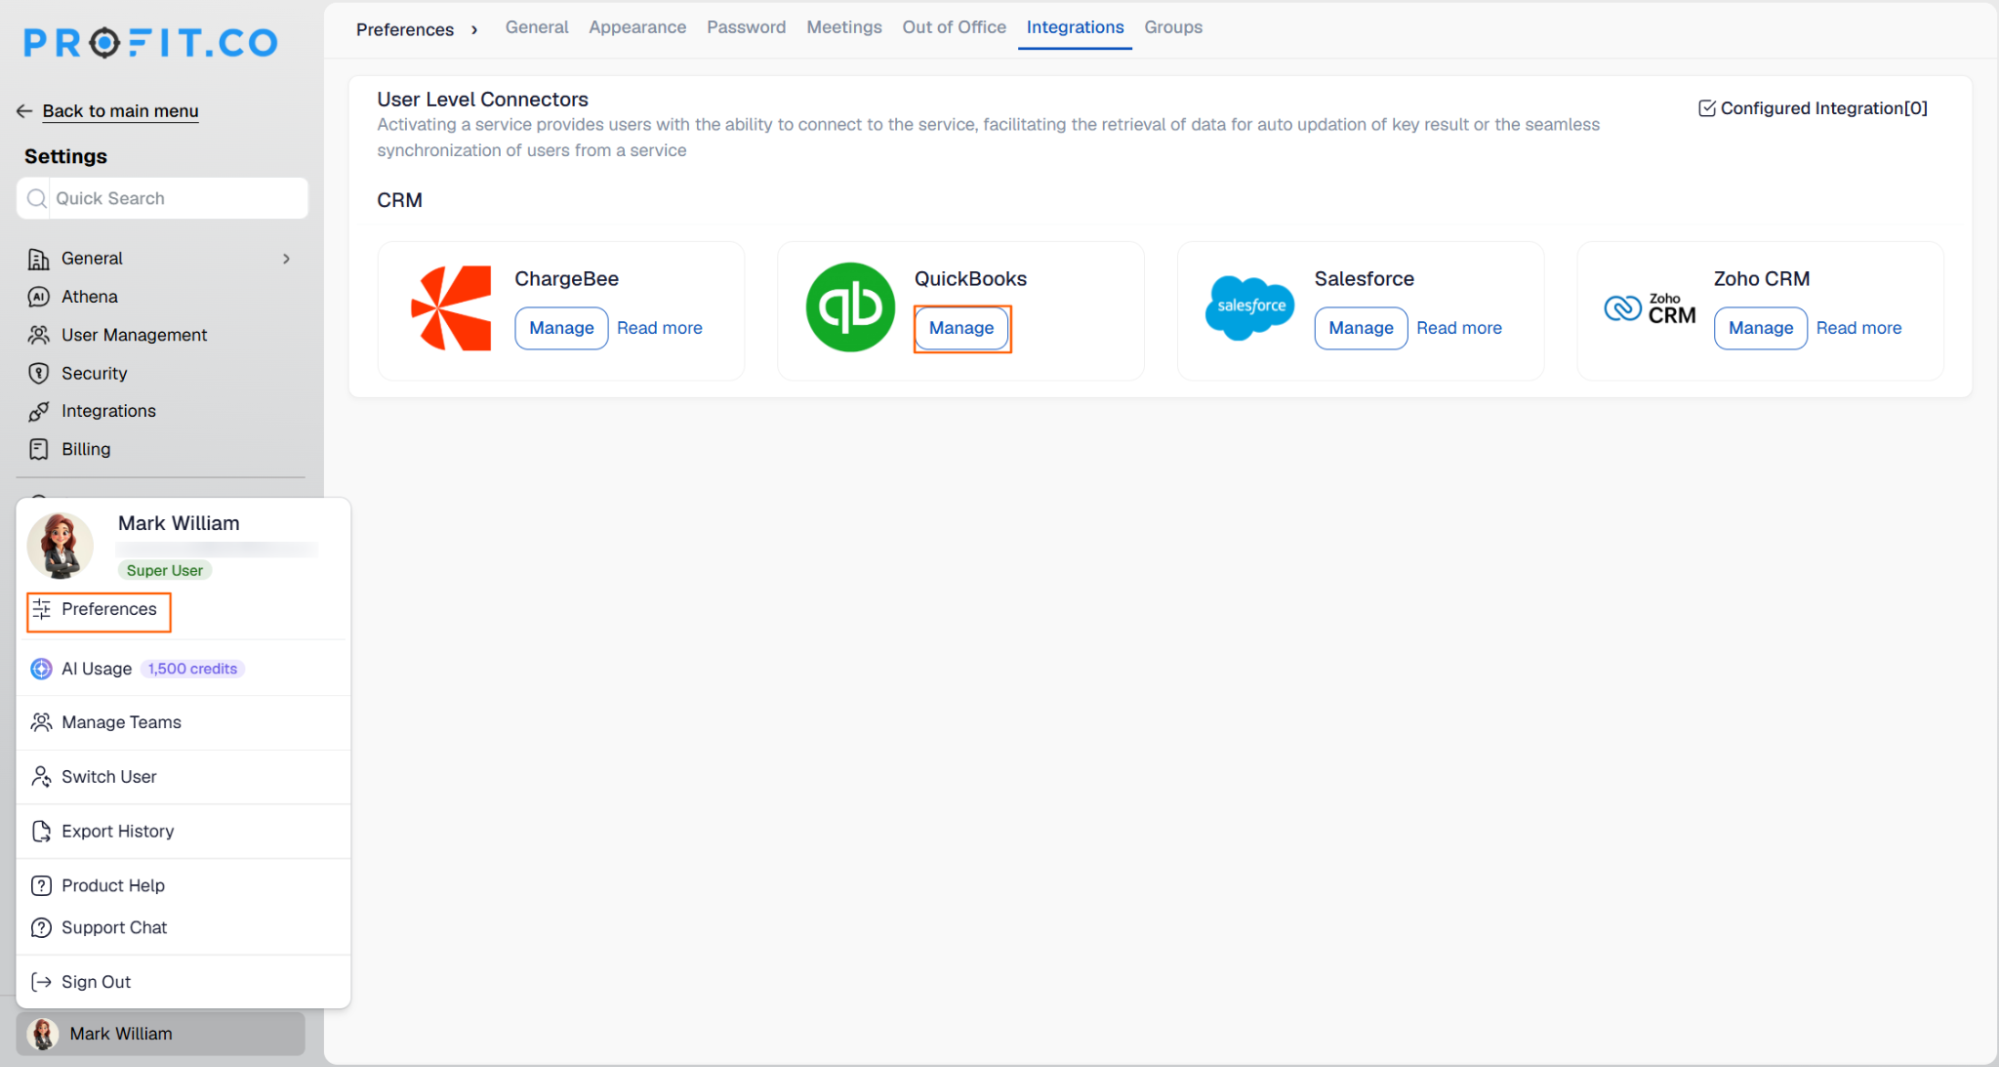Open Read more link for Salesforce
This screenshot has height=1067, width=1999.
click(1459, 328)
